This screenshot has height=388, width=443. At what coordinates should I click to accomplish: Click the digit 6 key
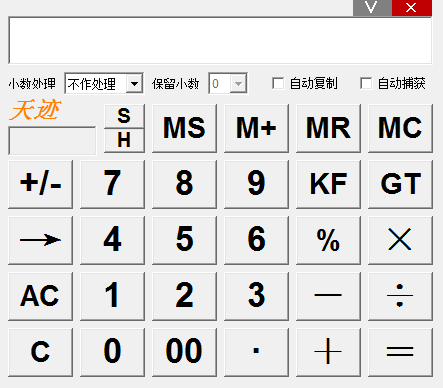pyautogui.click(x=256, y=240)
